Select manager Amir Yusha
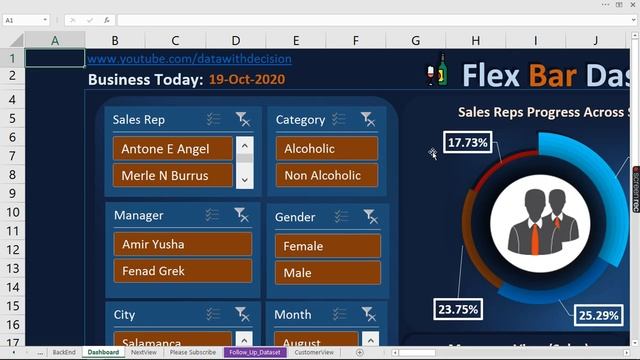Screen dimensions: 640x360 click(x=183, y=244)
